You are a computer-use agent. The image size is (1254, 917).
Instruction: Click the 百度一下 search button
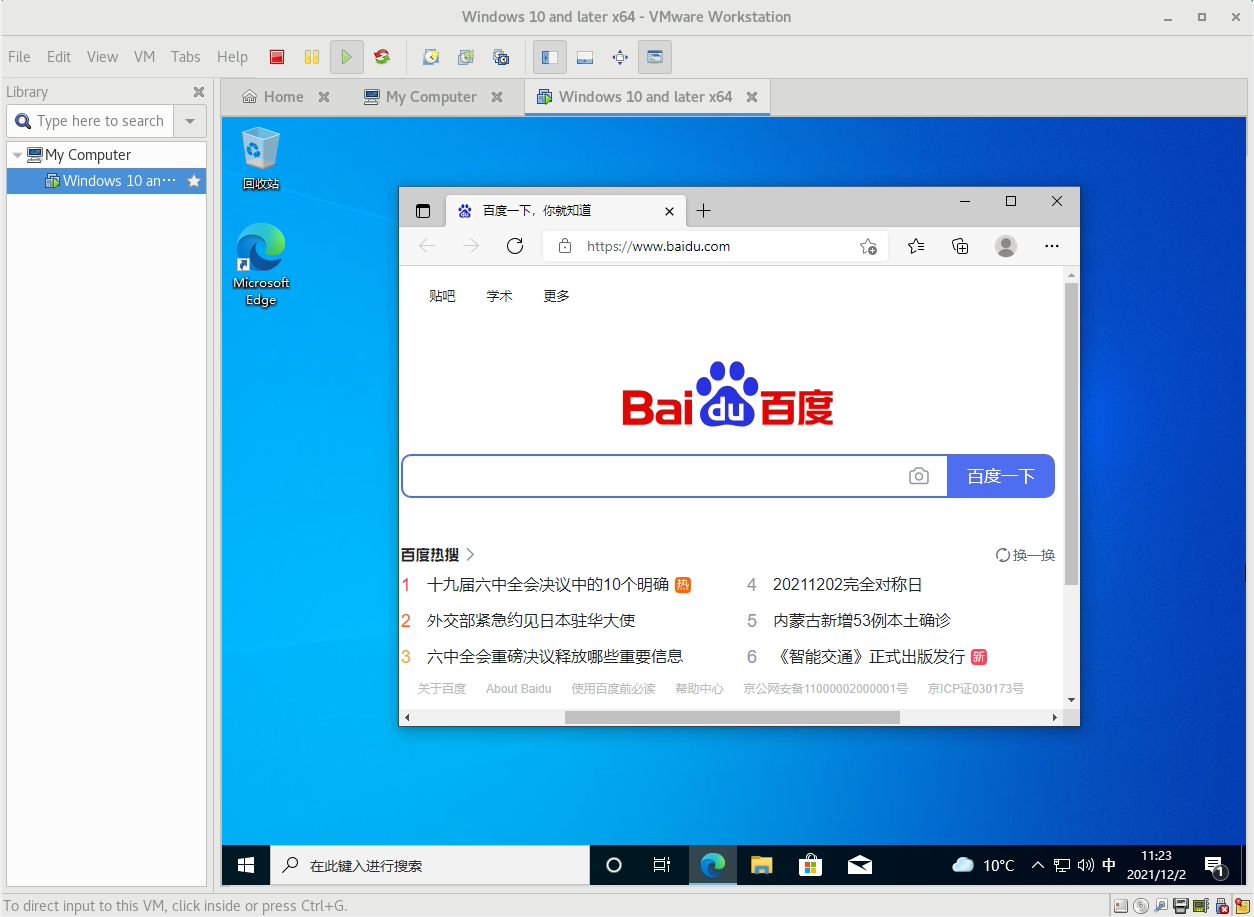click(x=1001, y=476)
